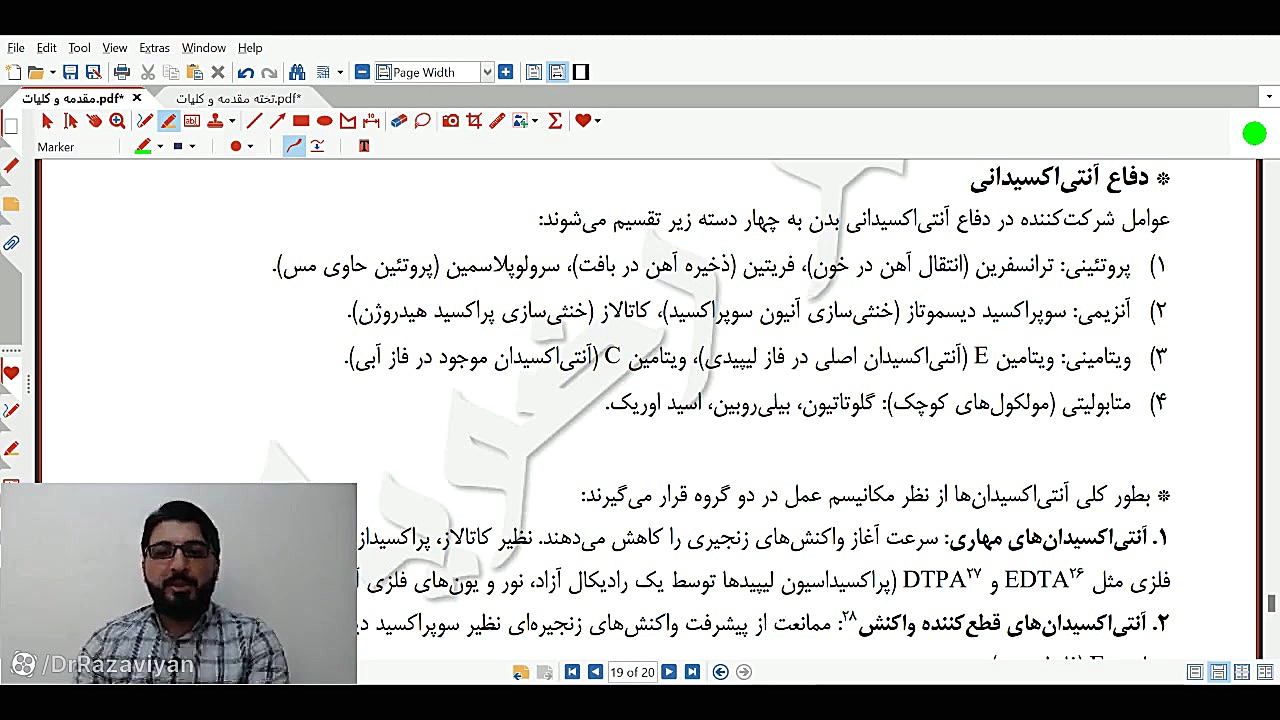Select the Ruler tool
Screen dimensions: 1280x720
tap(497, 121)
